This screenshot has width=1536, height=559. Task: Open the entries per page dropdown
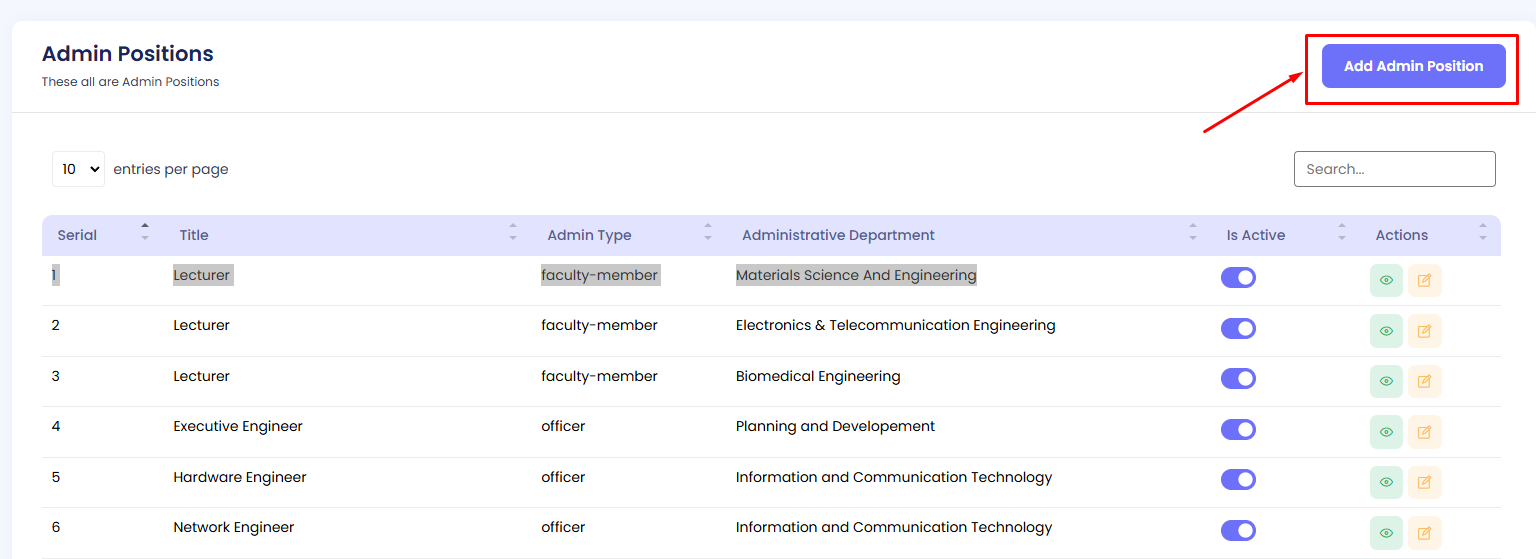78,169
